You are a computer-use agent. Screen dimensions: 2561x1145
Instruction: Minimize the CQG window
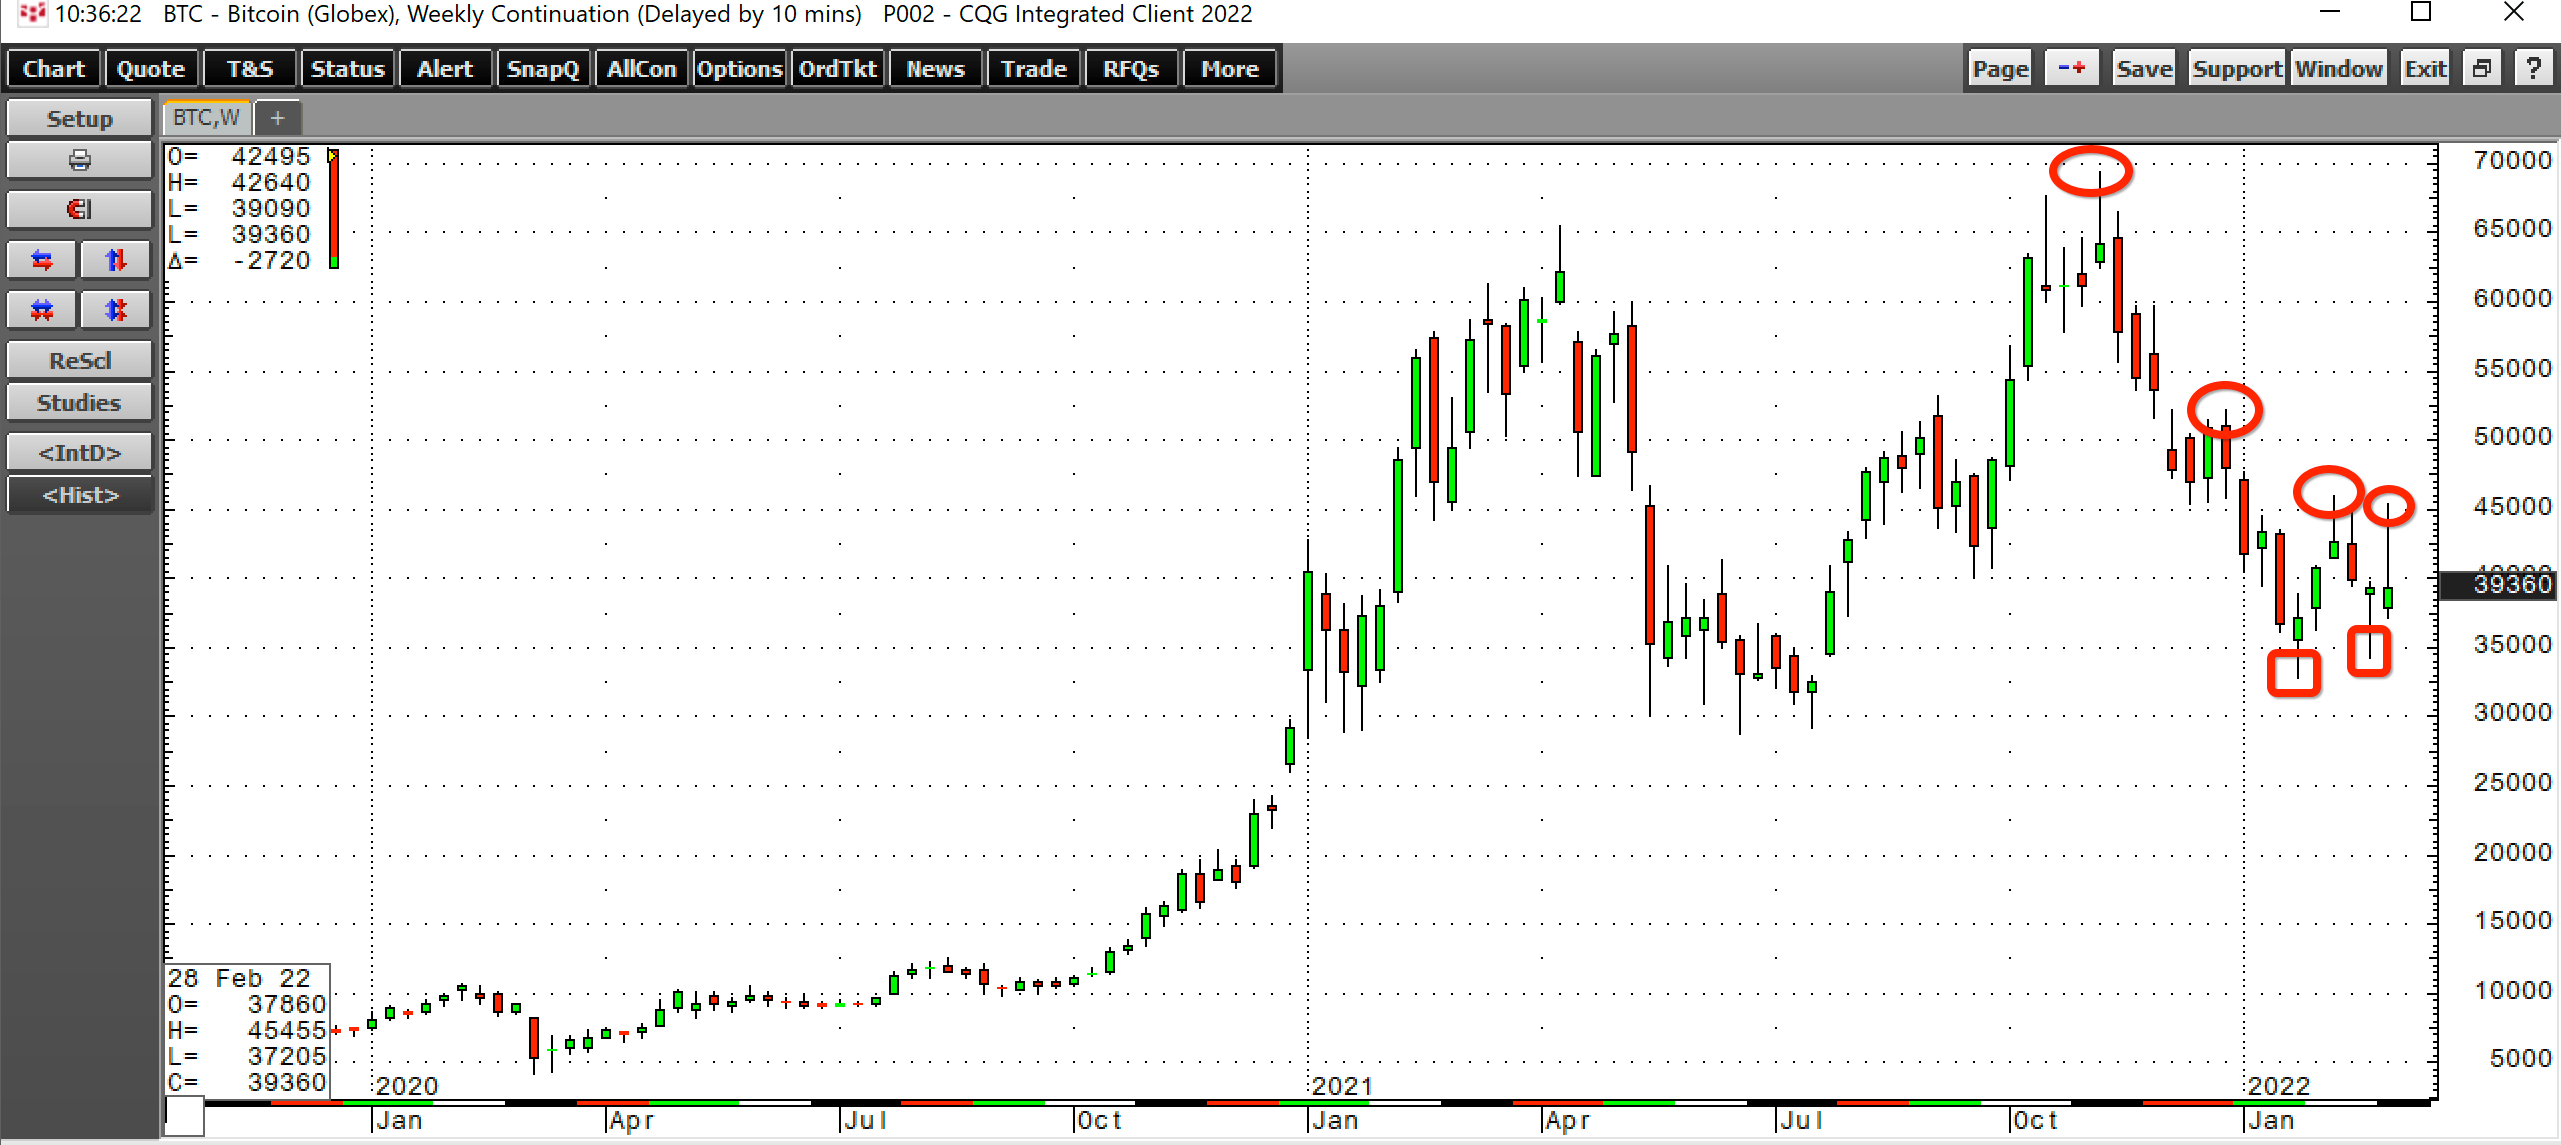click(x=2331, y=12)
